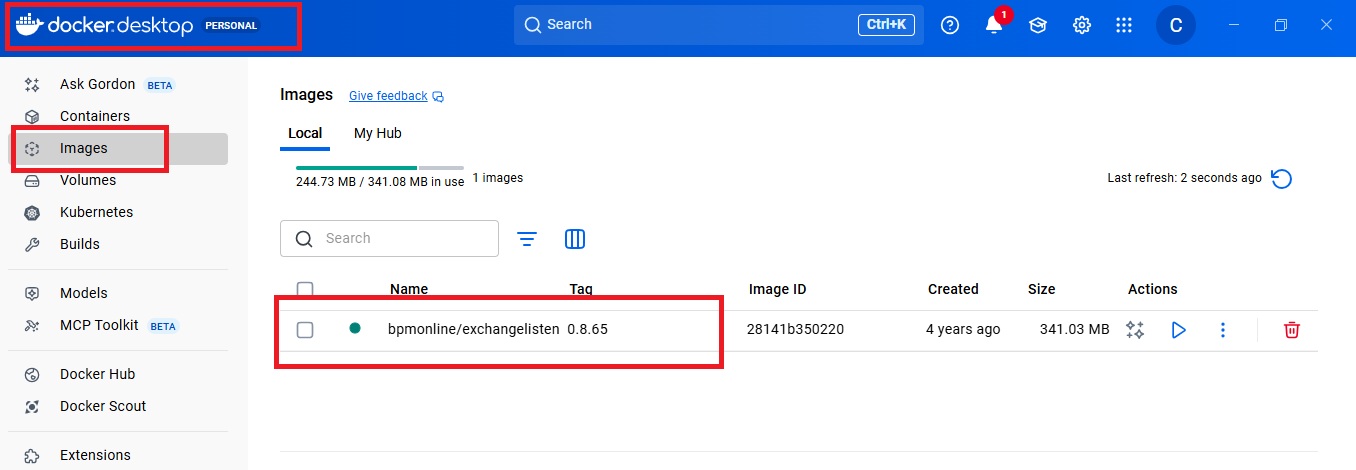This screenshot has height=470, width=1356.
Task: Click the Models icon in sidebar
Action: [x=32, y=294]
